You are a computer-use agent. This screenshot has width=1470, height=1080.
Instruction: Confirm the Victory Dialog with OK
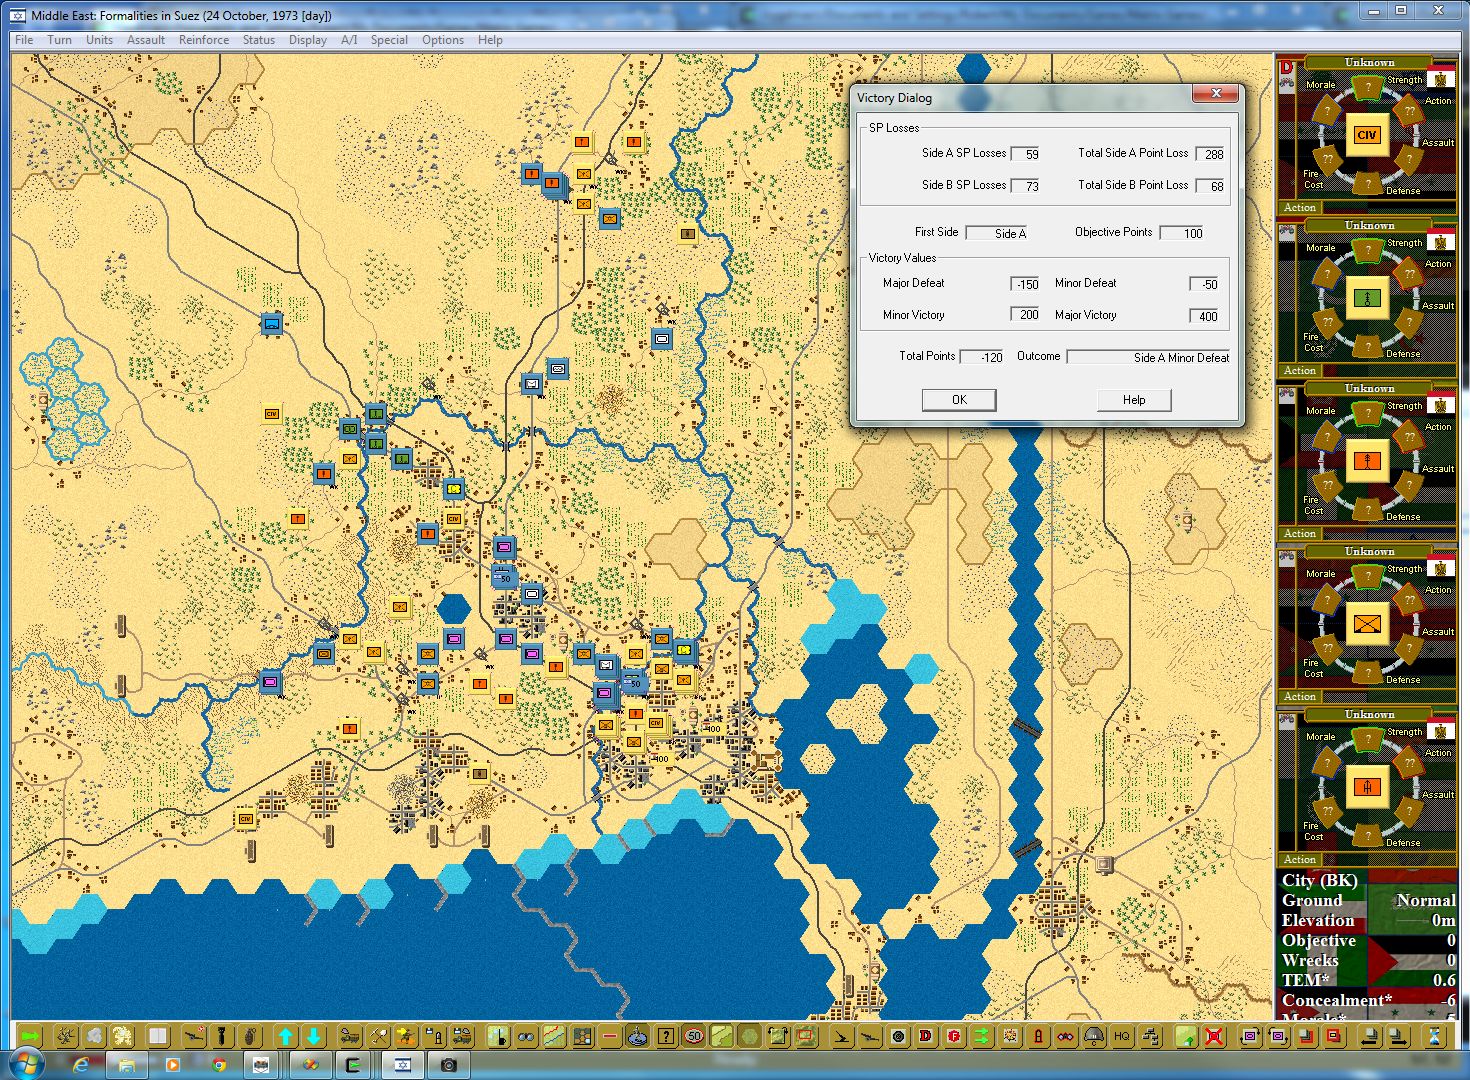pyautogui.click(x=959, y=400)
